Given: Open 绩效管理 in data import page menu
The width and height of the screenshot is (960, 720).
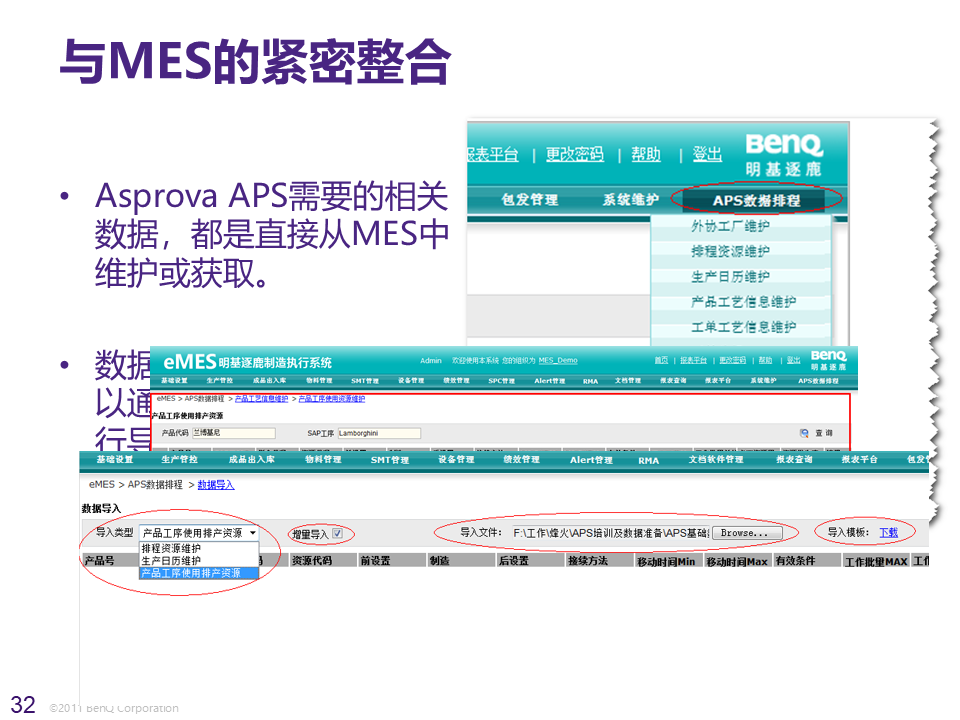Looking at the screenshot, I should 522,459.
